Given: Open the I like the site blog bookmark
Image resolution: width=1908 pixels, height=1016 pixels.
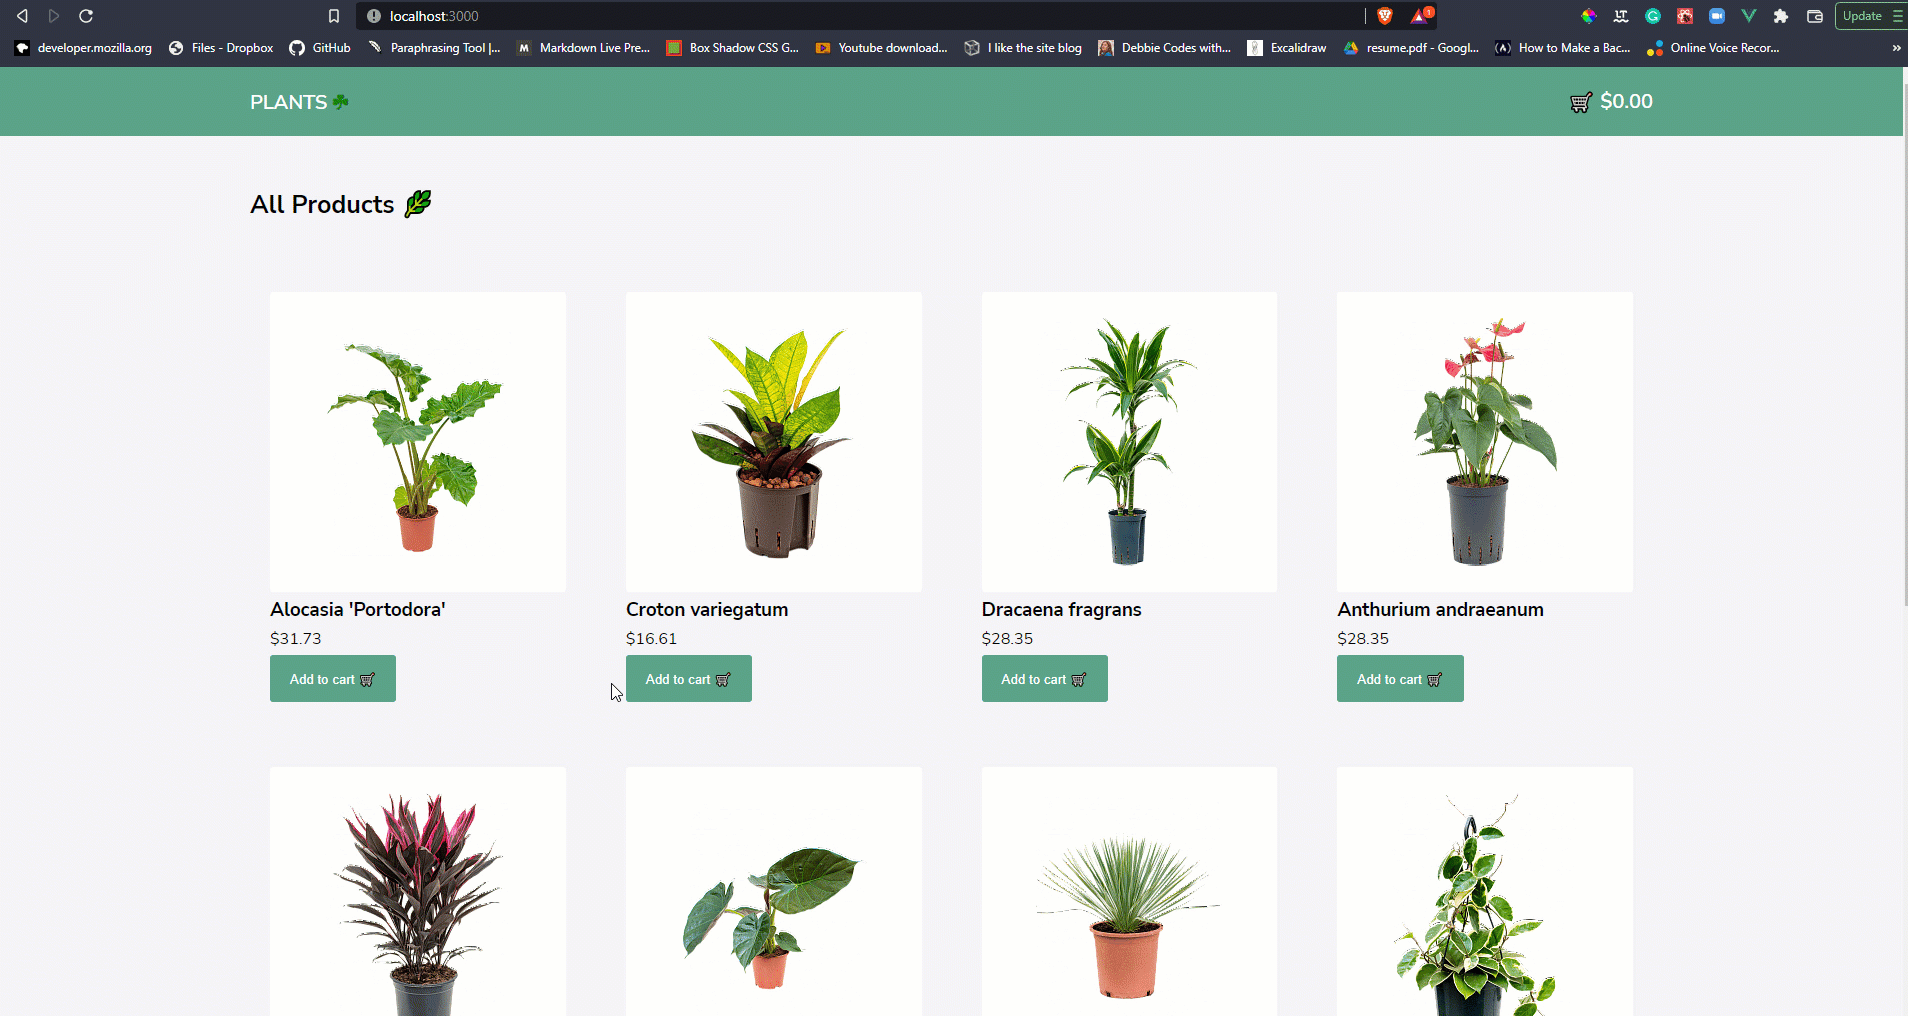Looking at the screenshot, I should tap(1023, 48).
